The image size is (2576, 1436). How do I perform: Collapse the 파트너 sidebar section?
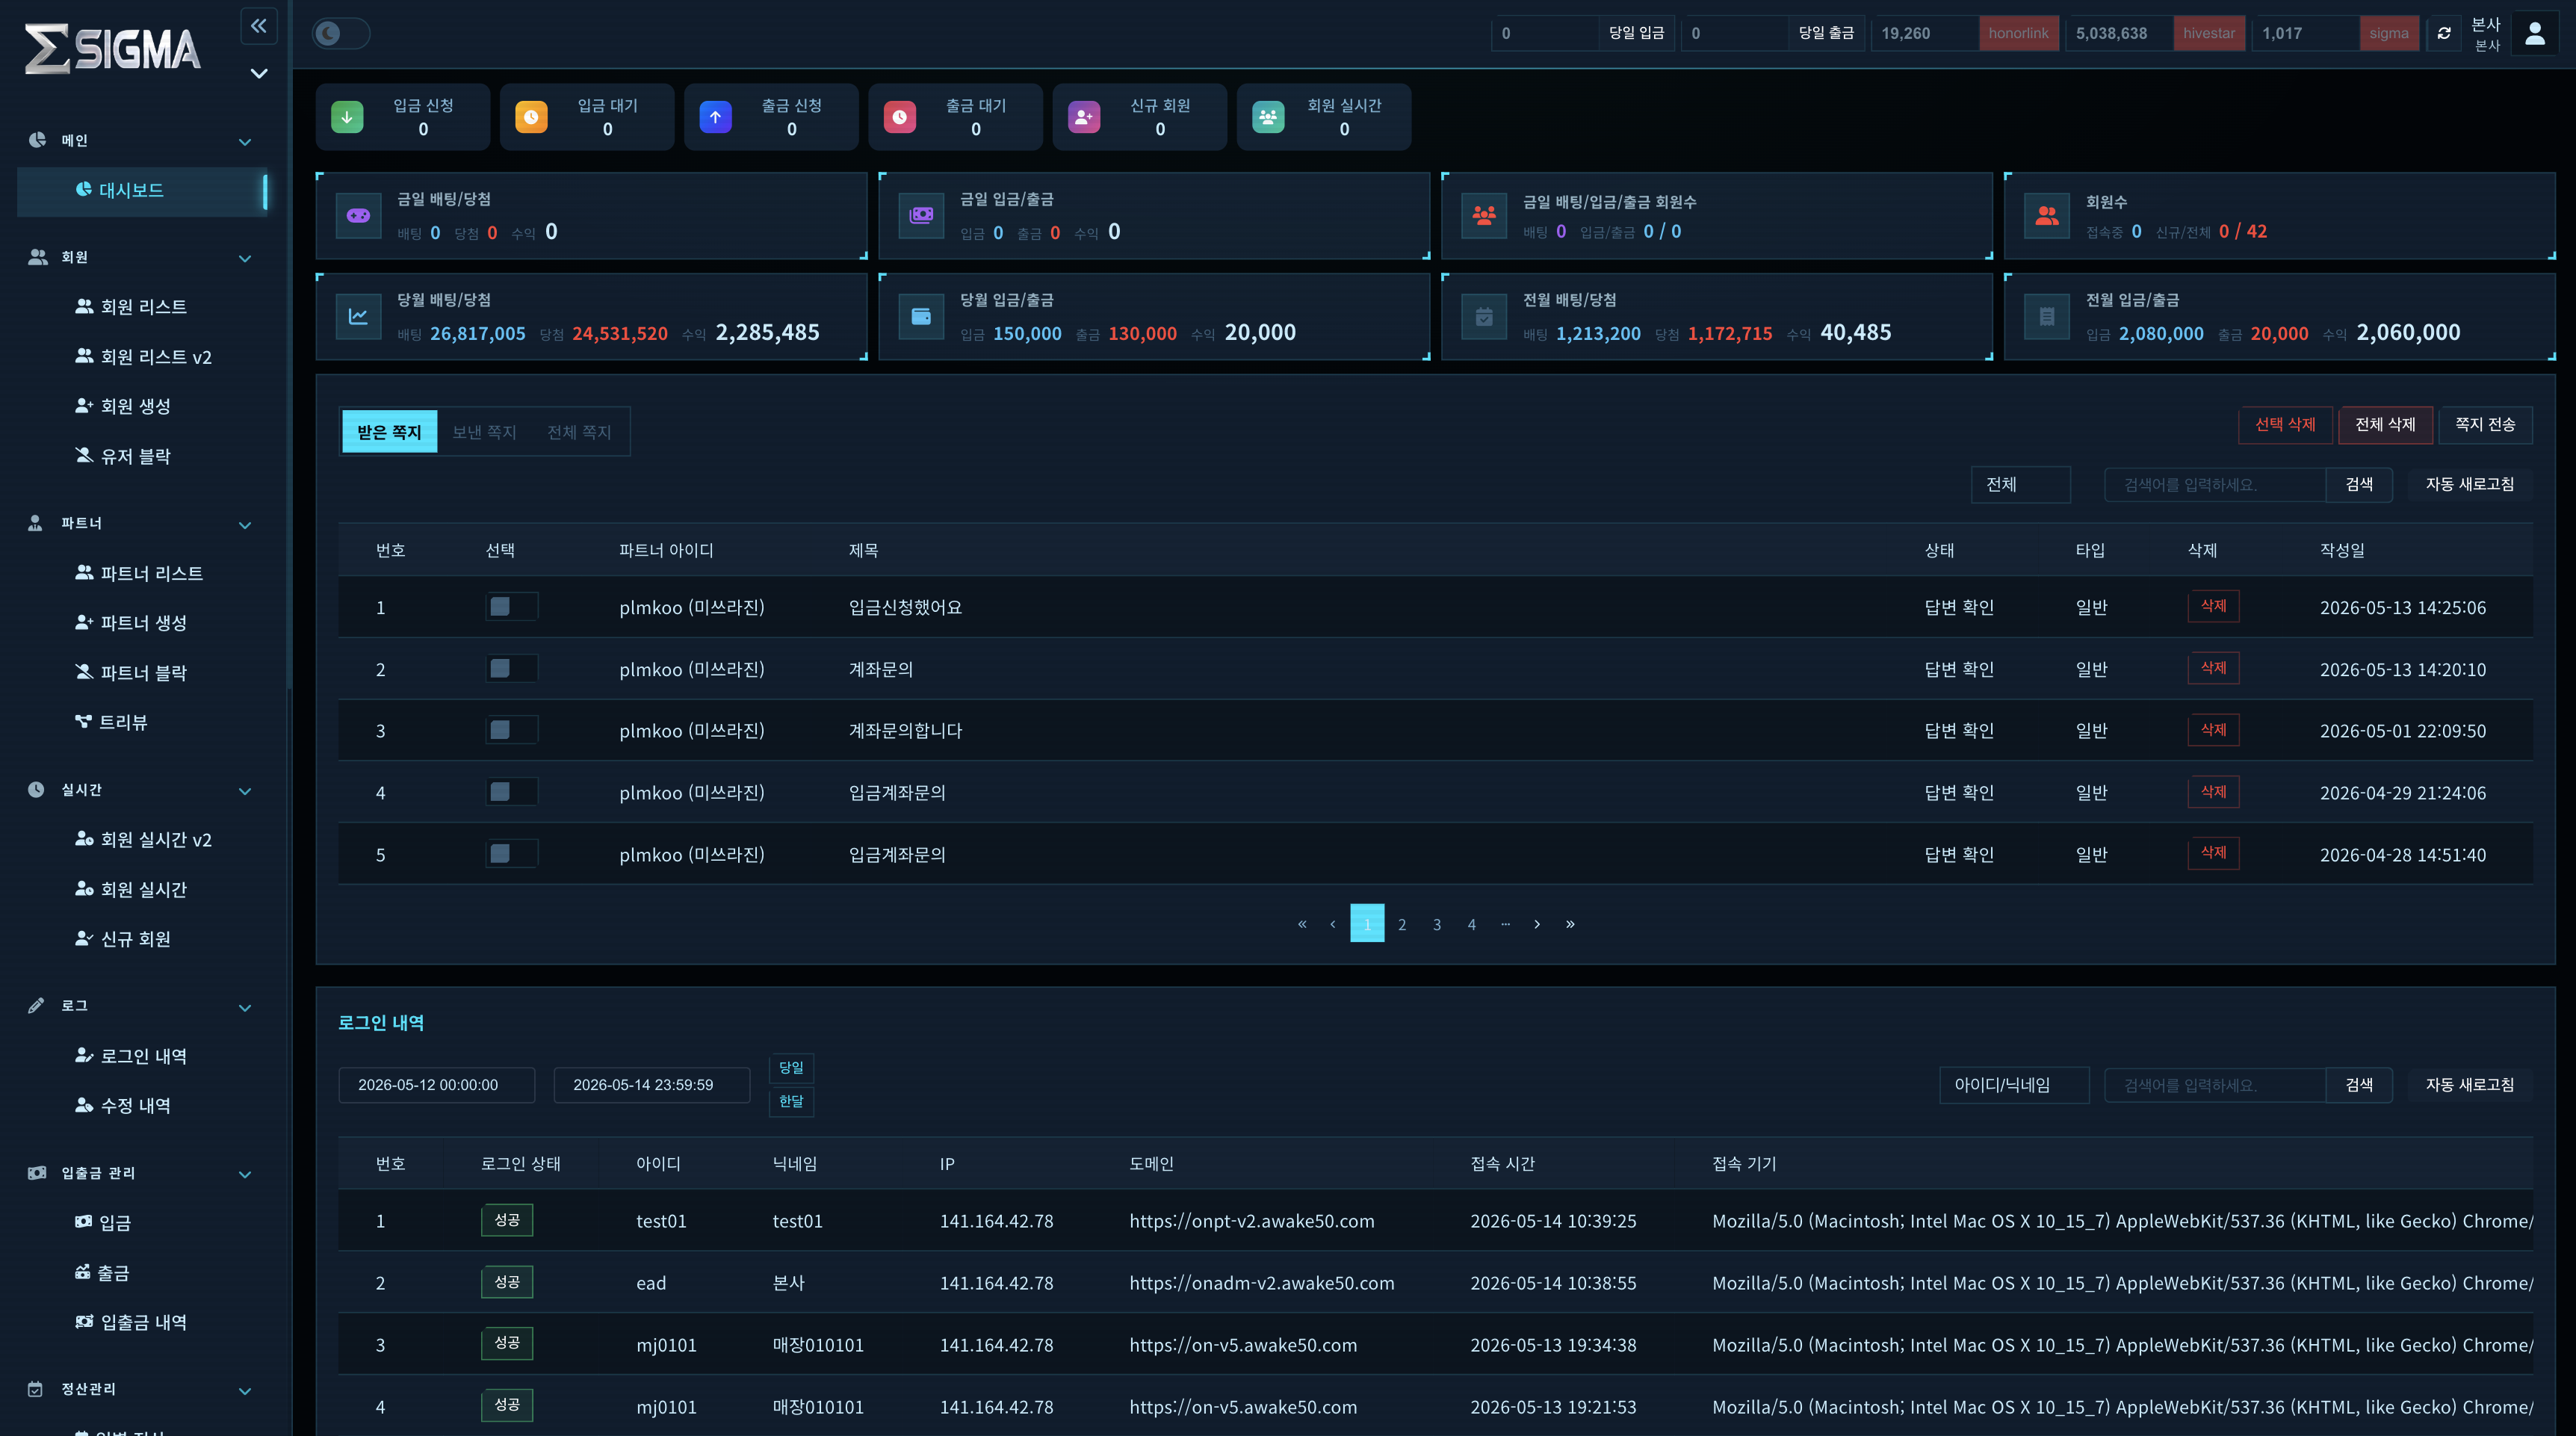point(245,525)
